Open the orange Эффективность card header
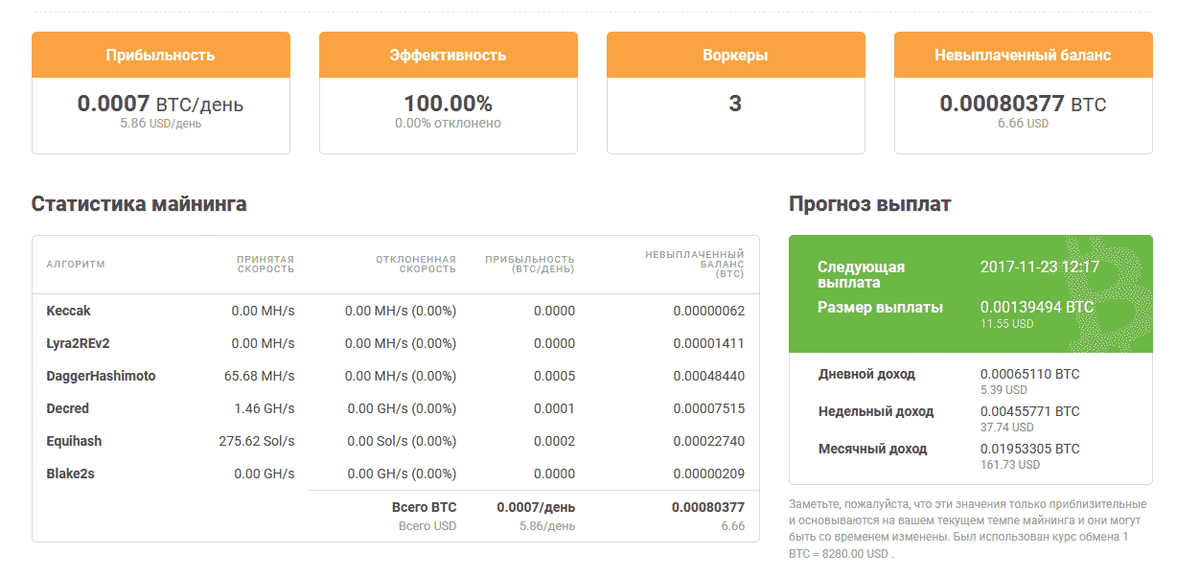 point(448,55)
